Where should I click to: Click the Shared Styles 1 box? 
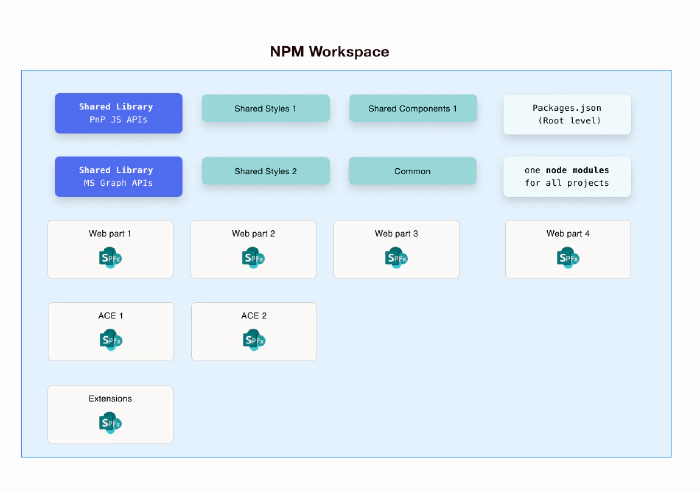point(265,108)
